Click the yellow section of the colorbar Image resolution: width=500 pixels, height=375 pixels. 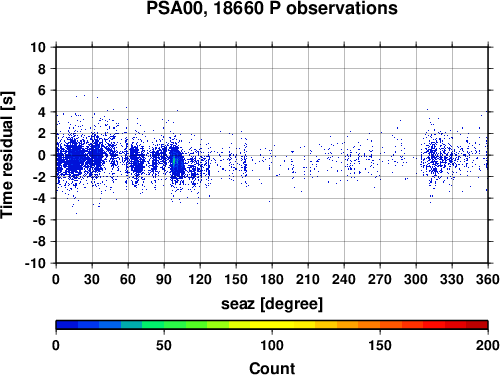(x=272, y=325)
